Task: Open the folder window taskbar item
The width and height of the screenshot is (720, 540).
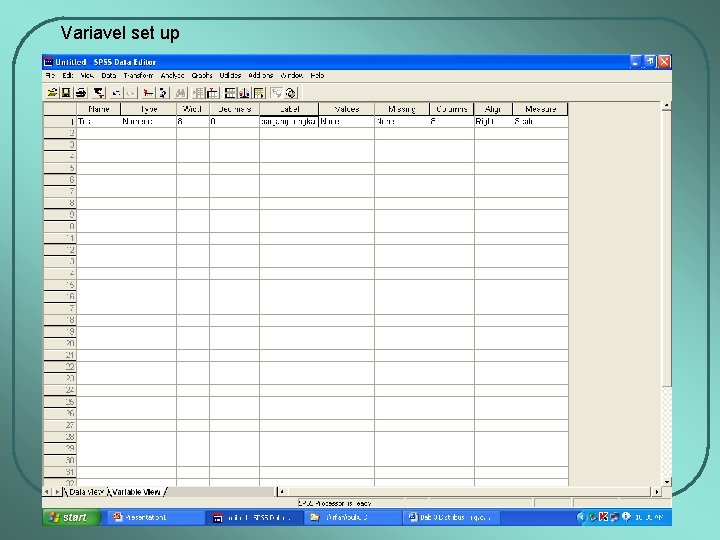Action: (353, 518)
